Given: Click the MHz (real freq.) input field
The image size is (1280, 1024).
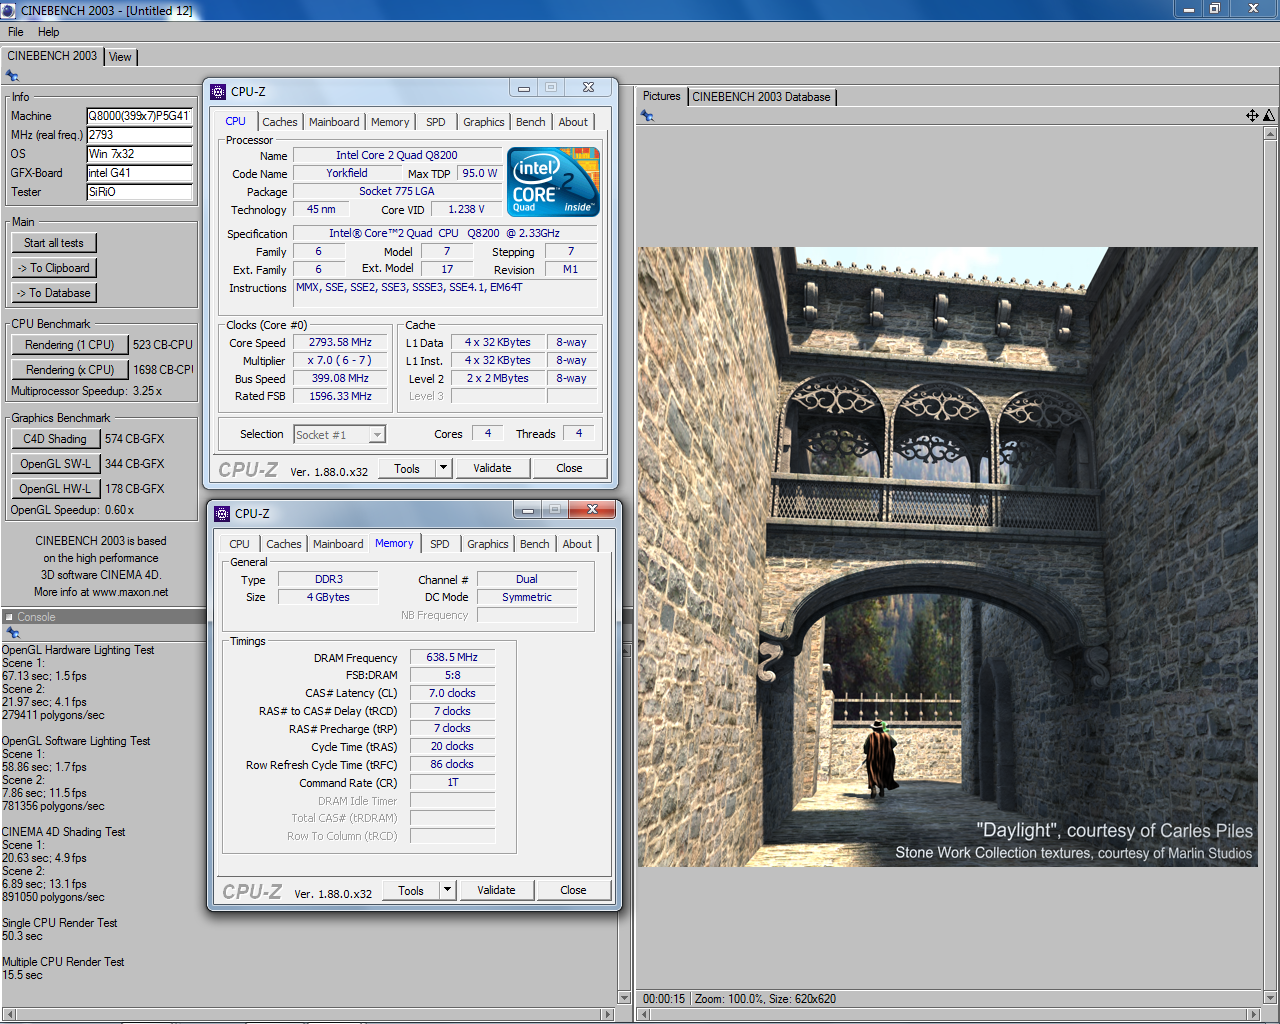Looking at the screenshot, I should (x=139, y=135).
